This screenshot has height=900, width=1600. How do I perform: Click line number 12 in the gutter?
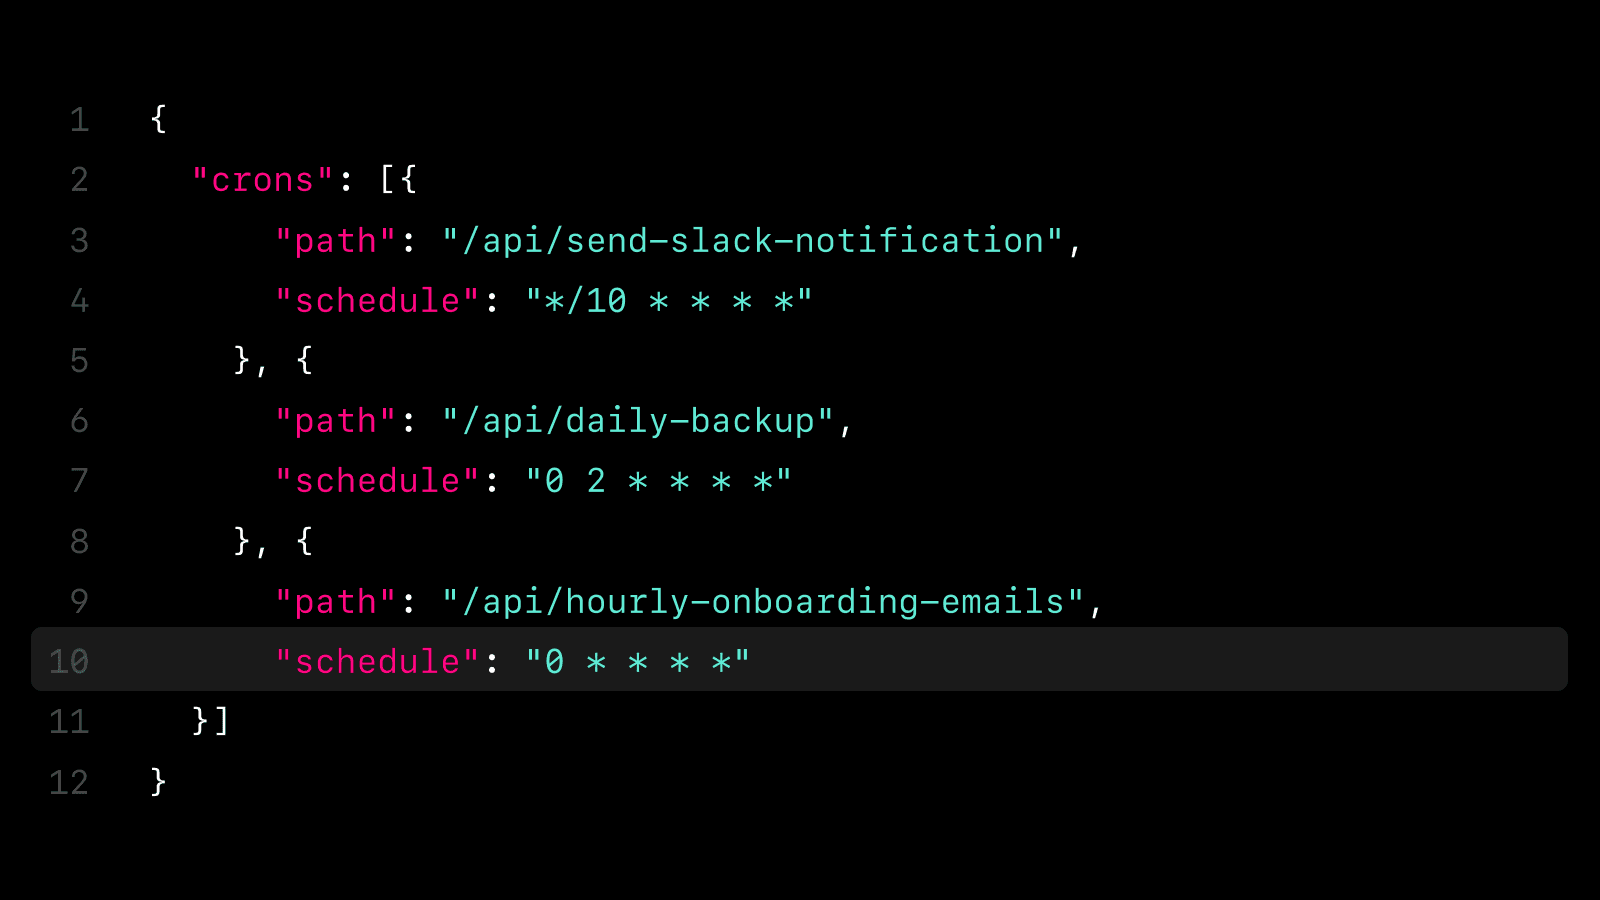tap(69, 782)
